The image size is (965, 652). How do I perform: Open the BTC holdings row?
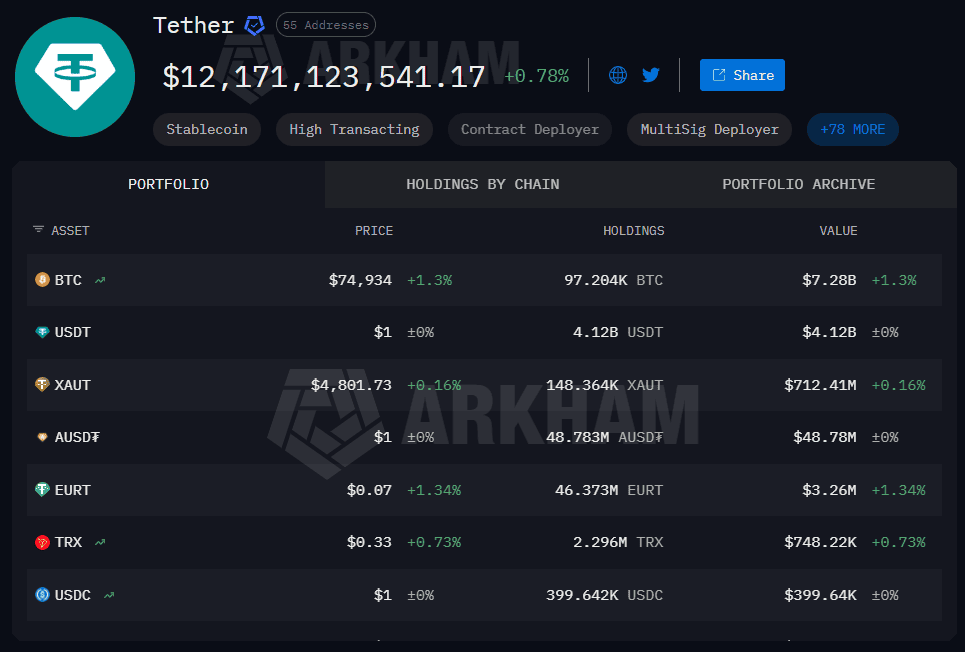(480, 280)
